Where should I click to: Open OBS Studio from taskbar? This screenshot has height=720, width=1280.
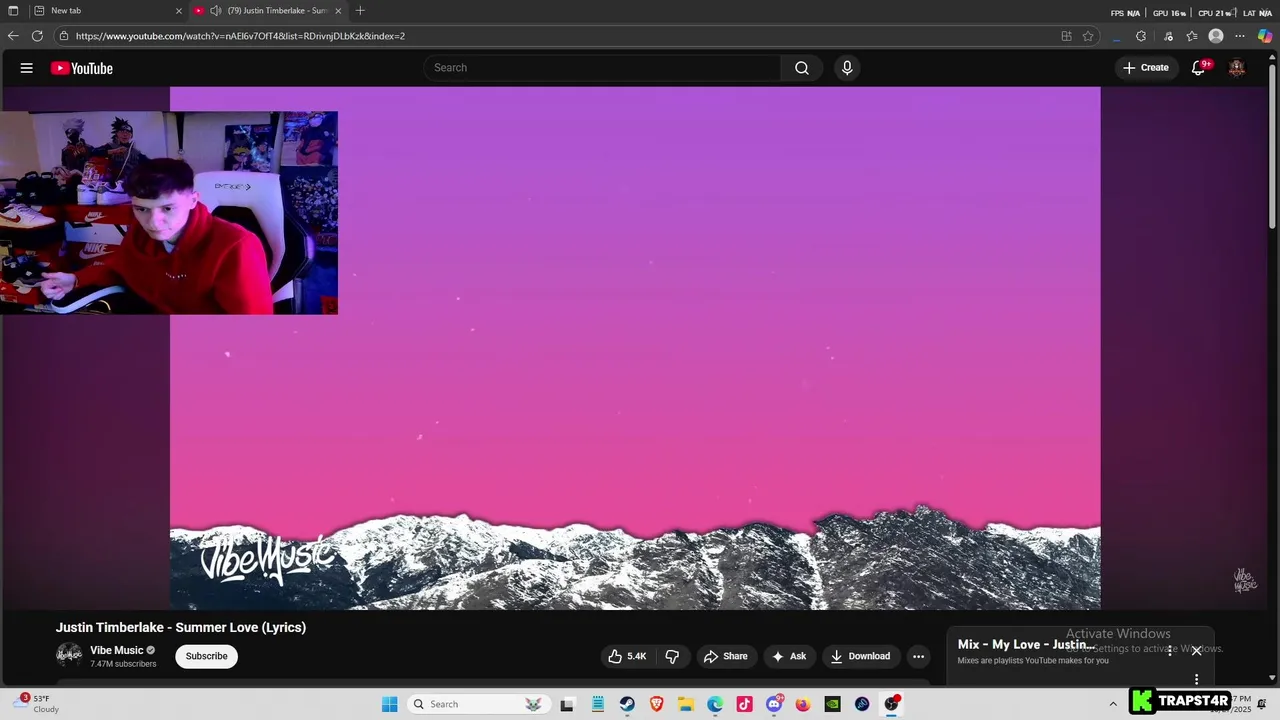(891, 704)
